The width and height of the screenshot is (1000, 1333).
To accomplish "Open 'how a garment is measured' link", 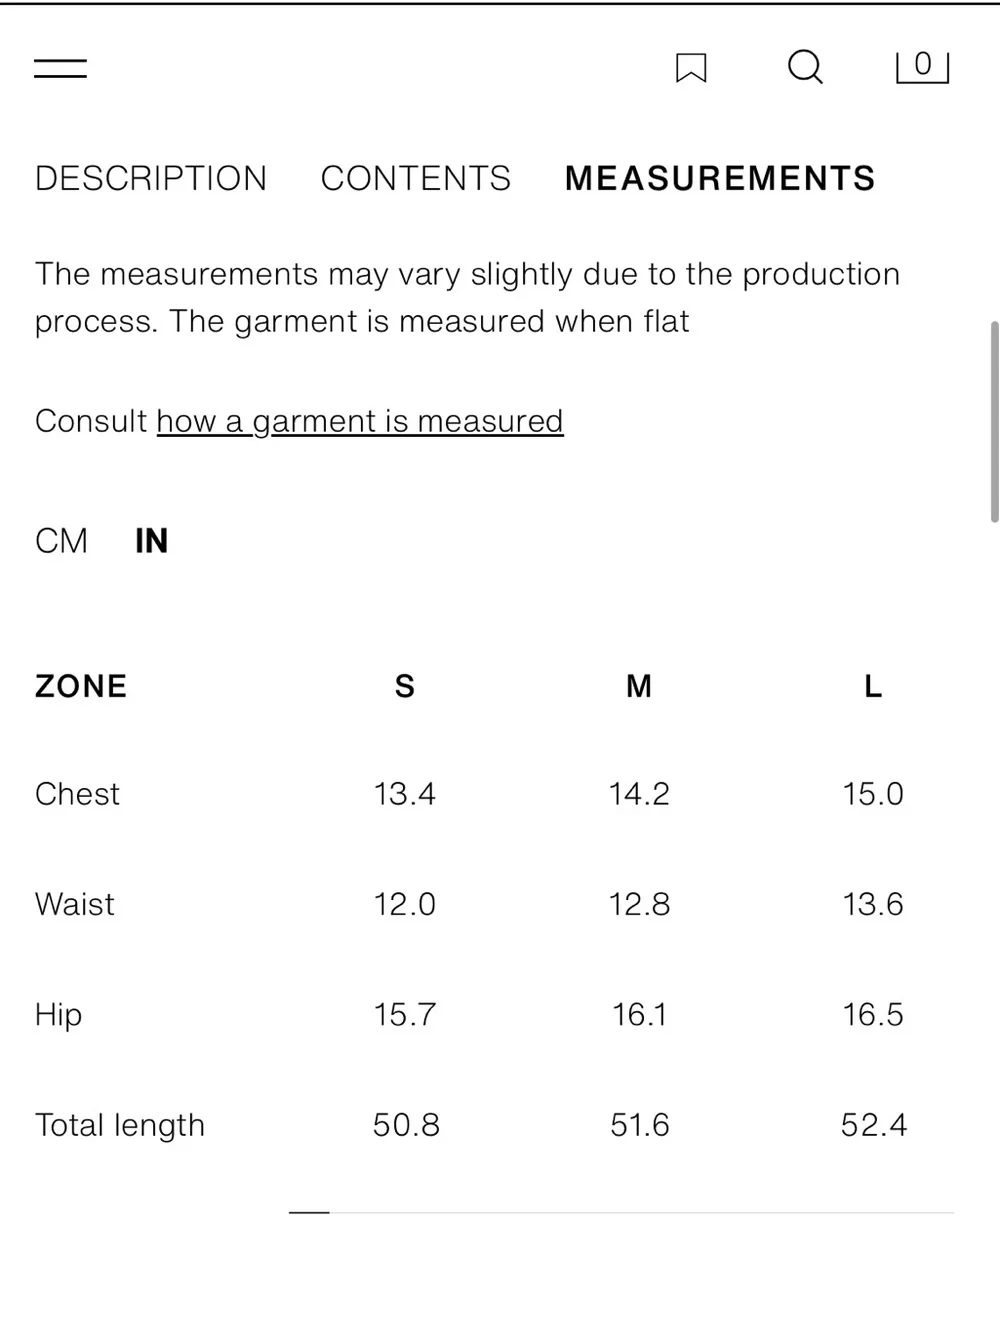I will [x=360, y=421].
